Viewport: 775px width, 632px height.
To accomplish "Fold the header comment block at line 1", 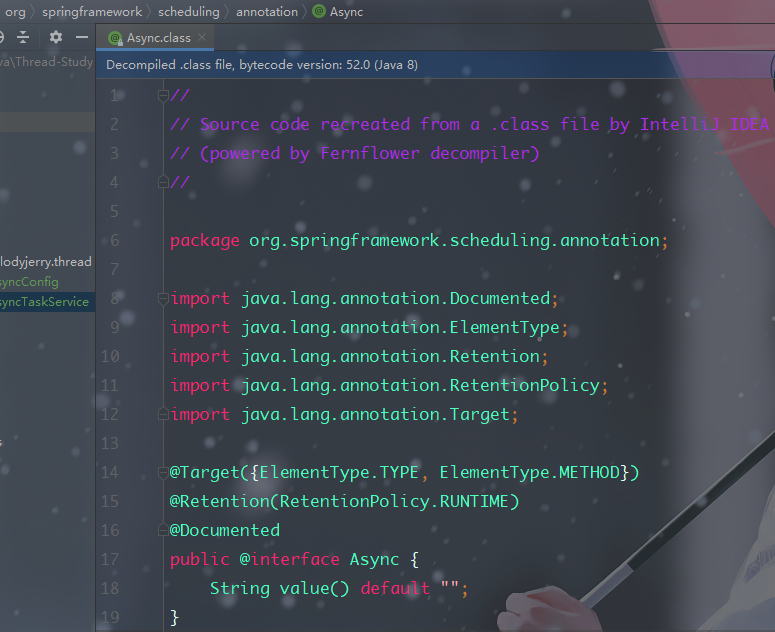I will point(163,95).
